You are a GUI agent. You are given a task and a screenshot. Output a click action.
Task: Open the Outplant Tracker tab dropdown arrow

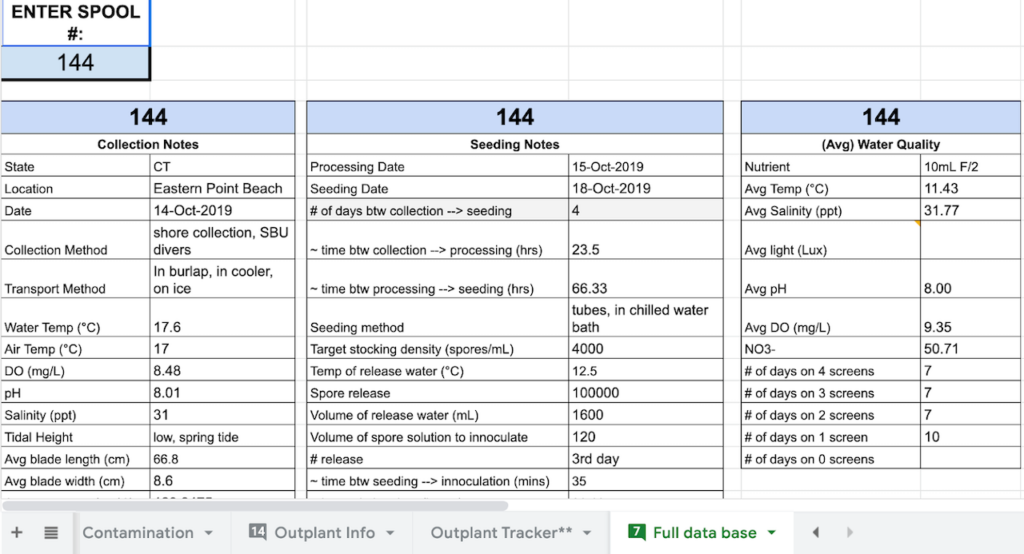tap(587, 533)
